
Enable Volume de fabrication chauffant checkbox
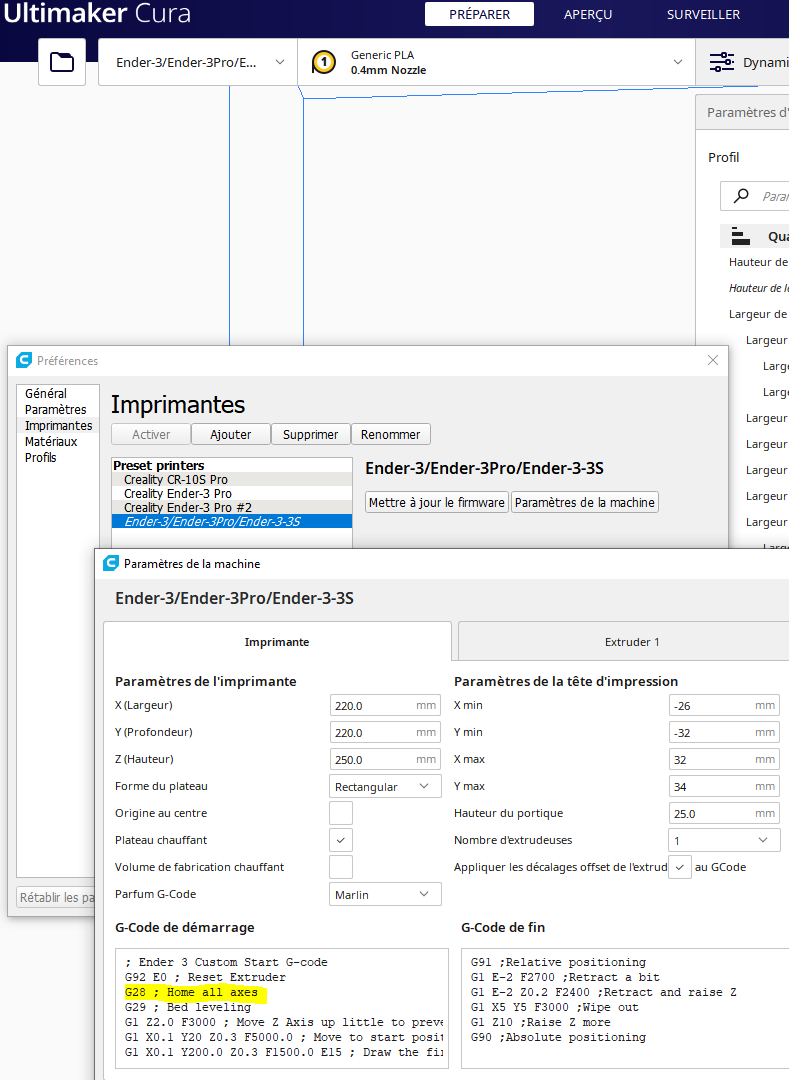point(341,866)
